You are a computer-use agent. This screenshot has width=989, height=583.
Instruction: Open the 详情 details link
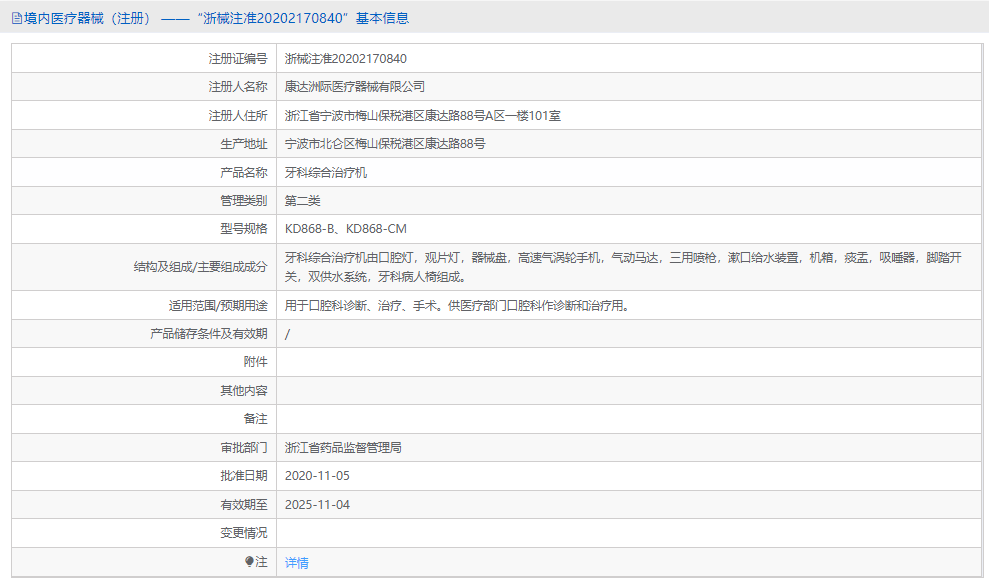tap(295, 563)
